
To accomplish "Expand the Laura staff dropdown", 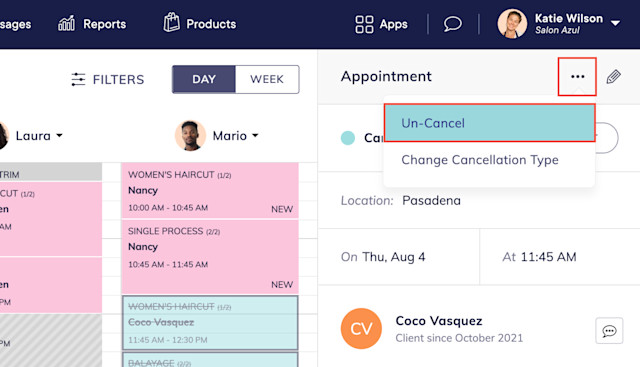I will [x=60, y=135].
